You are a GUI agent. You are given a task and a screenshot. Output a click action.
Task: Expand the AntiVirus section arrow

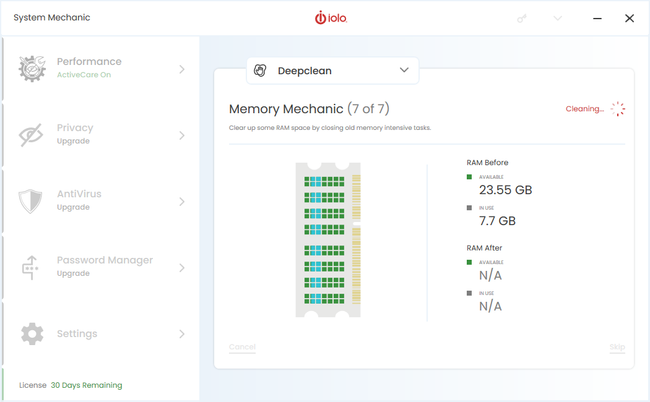coord(182,201)
